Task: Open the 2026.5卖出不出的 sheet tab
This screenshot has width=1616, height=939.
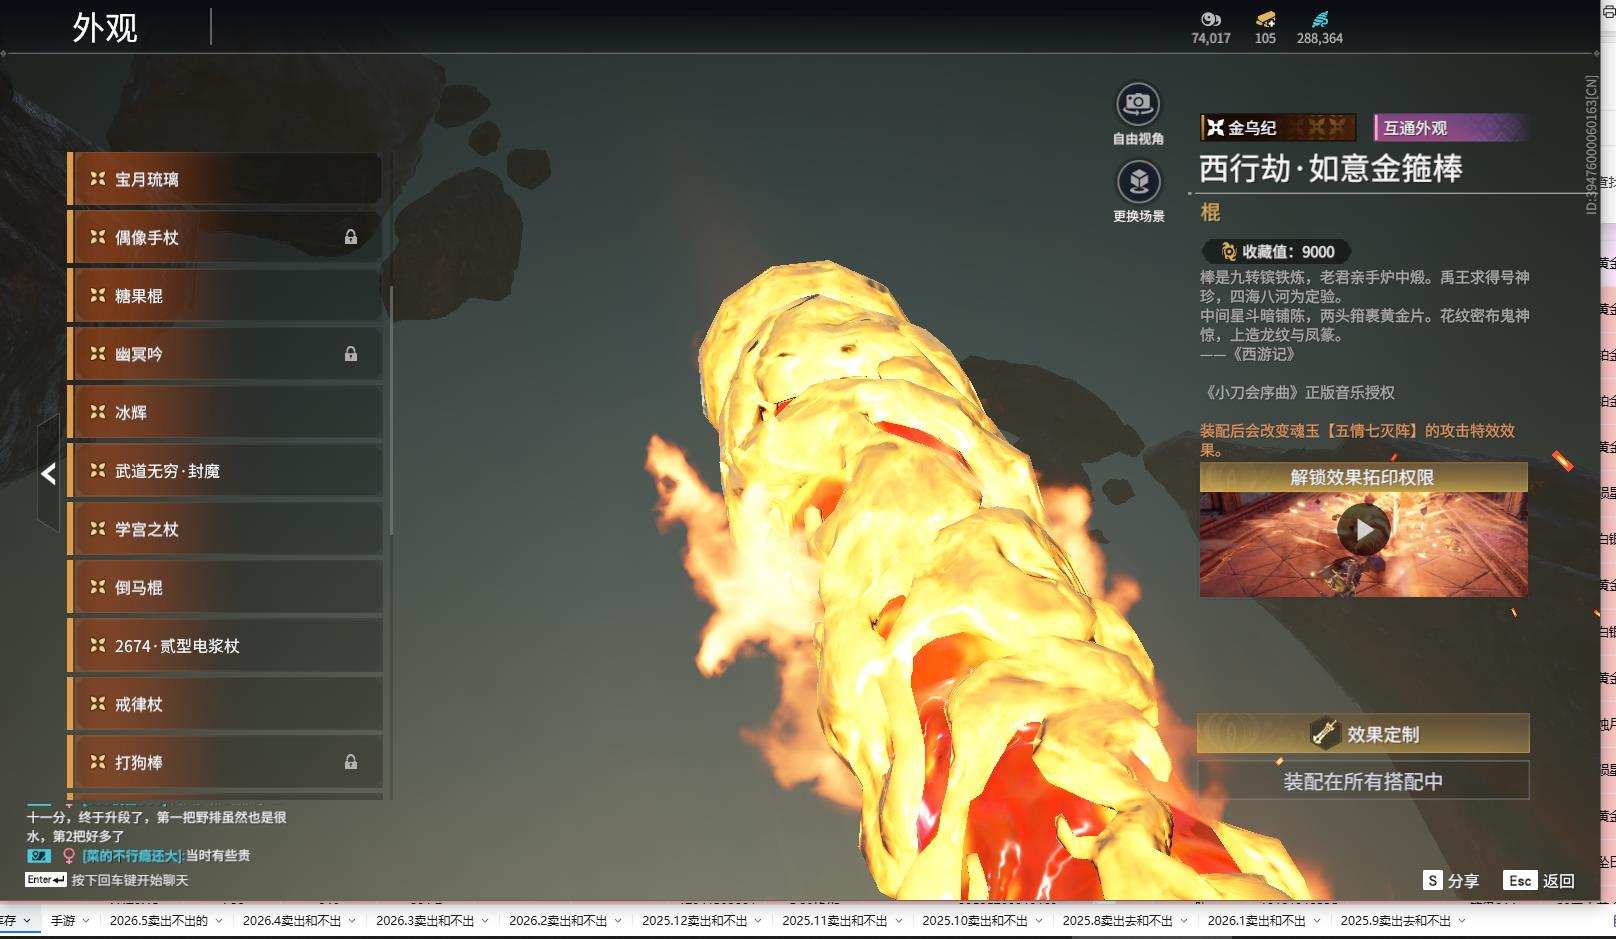Action: [x=159, y=920]
